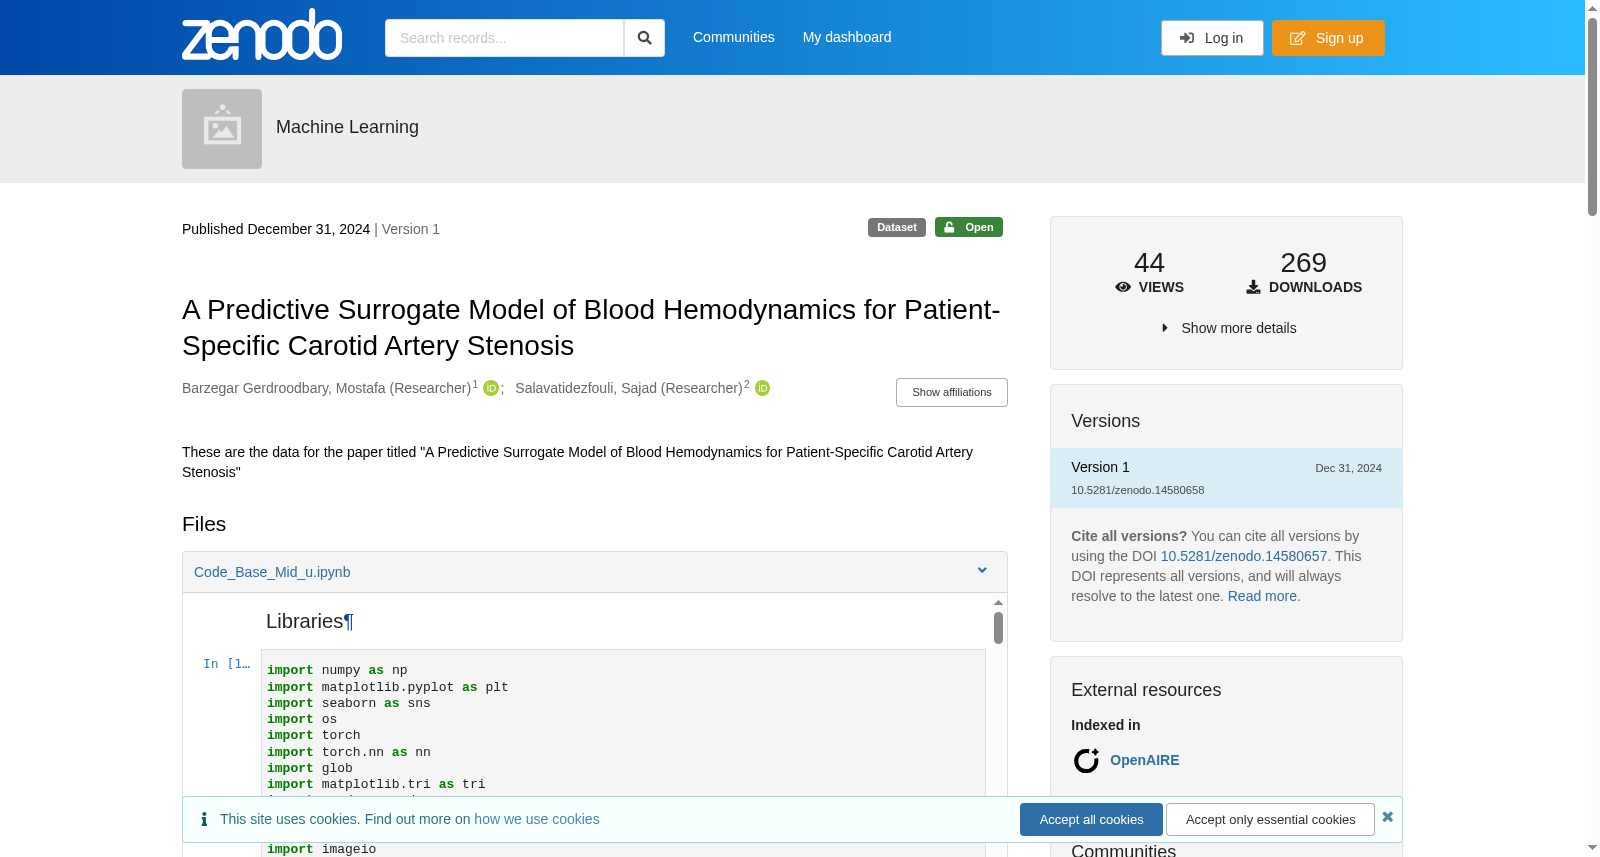Open the Machine Learning community link
This screenshot has width=1600, height=857.
pos(347,127)
